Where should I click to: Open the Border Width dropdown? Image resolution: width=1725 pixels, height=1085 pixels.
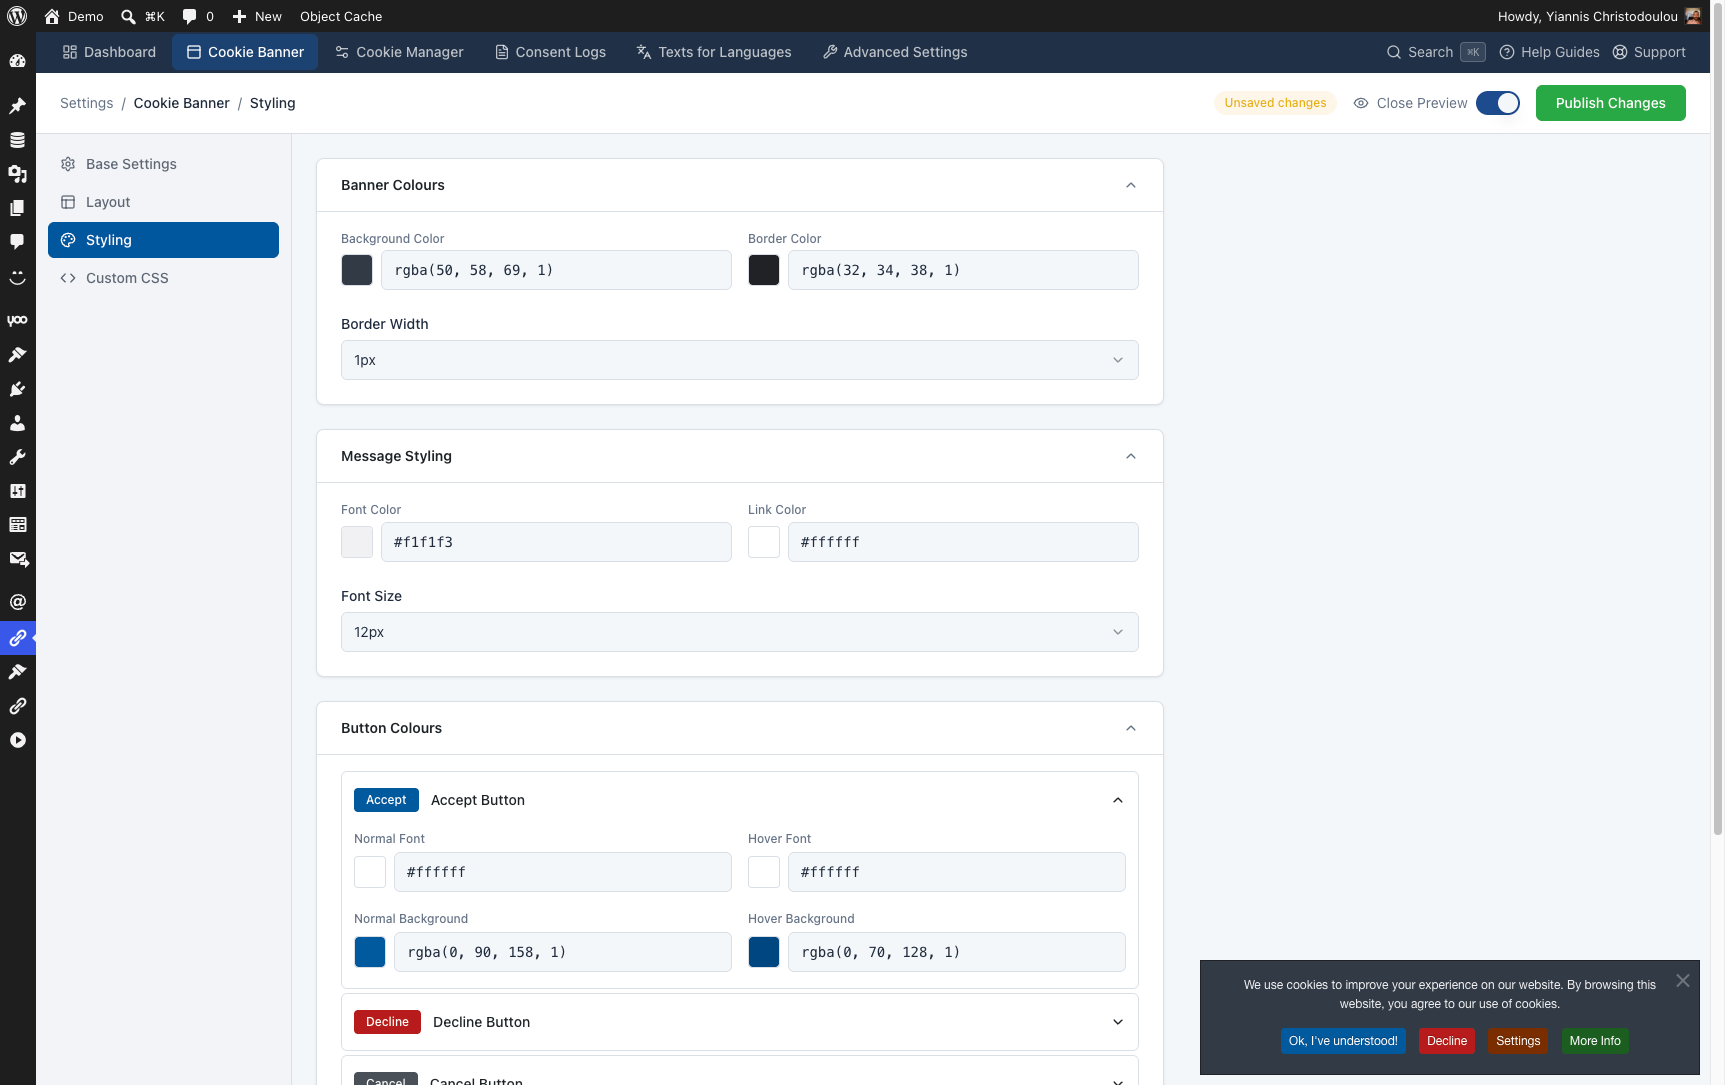click(x=740, y=360)
